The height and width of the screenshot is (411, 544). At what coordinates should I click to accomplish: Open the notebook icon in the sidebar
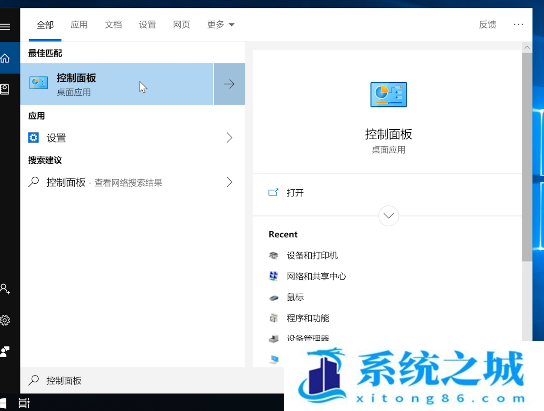tap(5, 89)
